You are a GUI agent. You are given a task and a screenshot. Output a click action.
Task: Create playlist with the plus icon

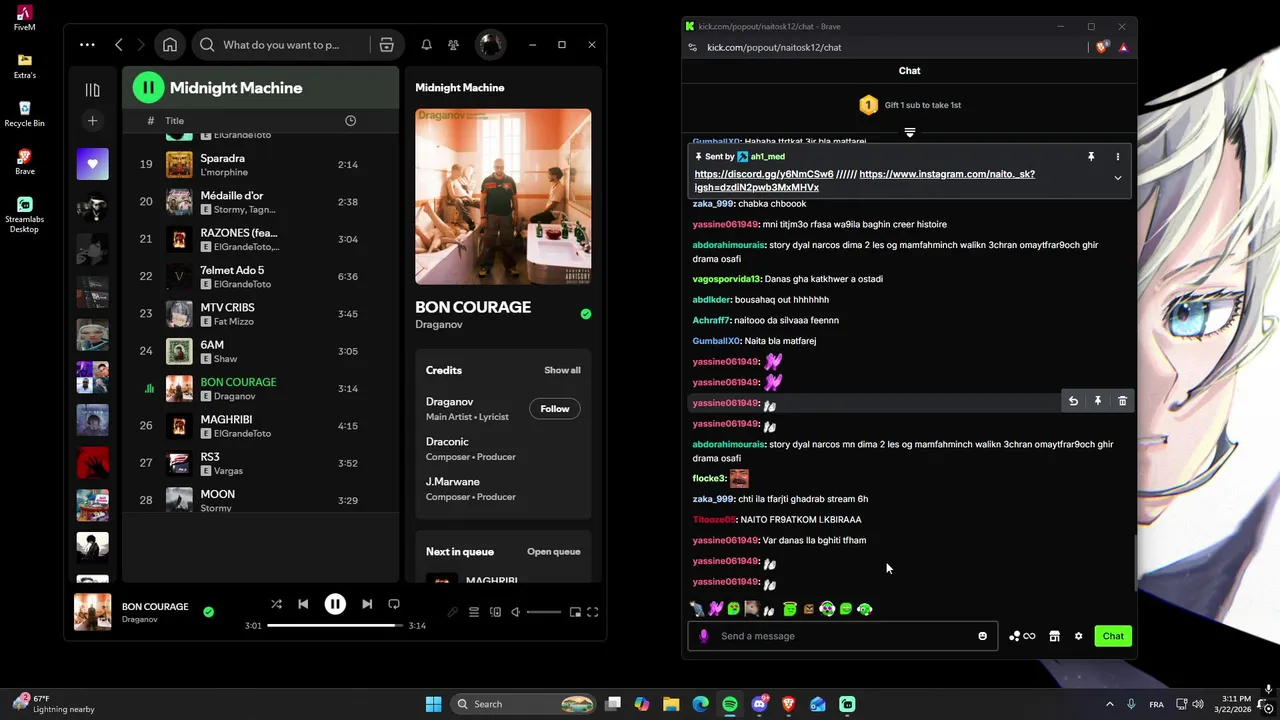92,121
